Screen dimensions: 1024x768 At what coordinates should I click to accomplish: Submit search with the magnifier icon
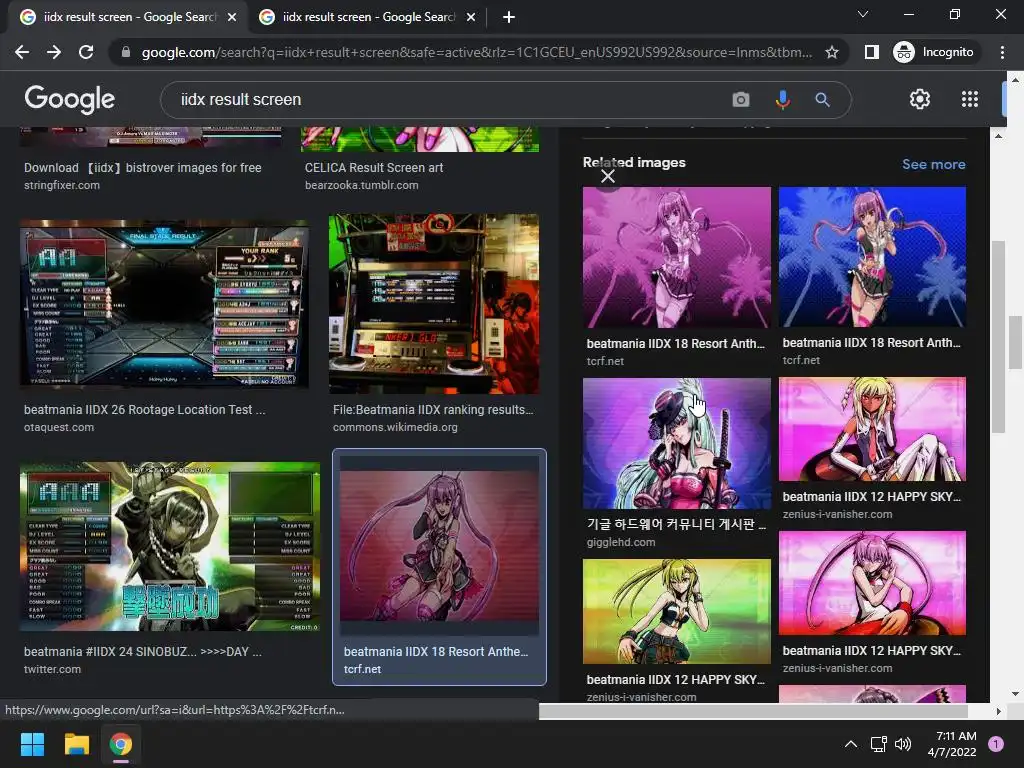point(822,99)
